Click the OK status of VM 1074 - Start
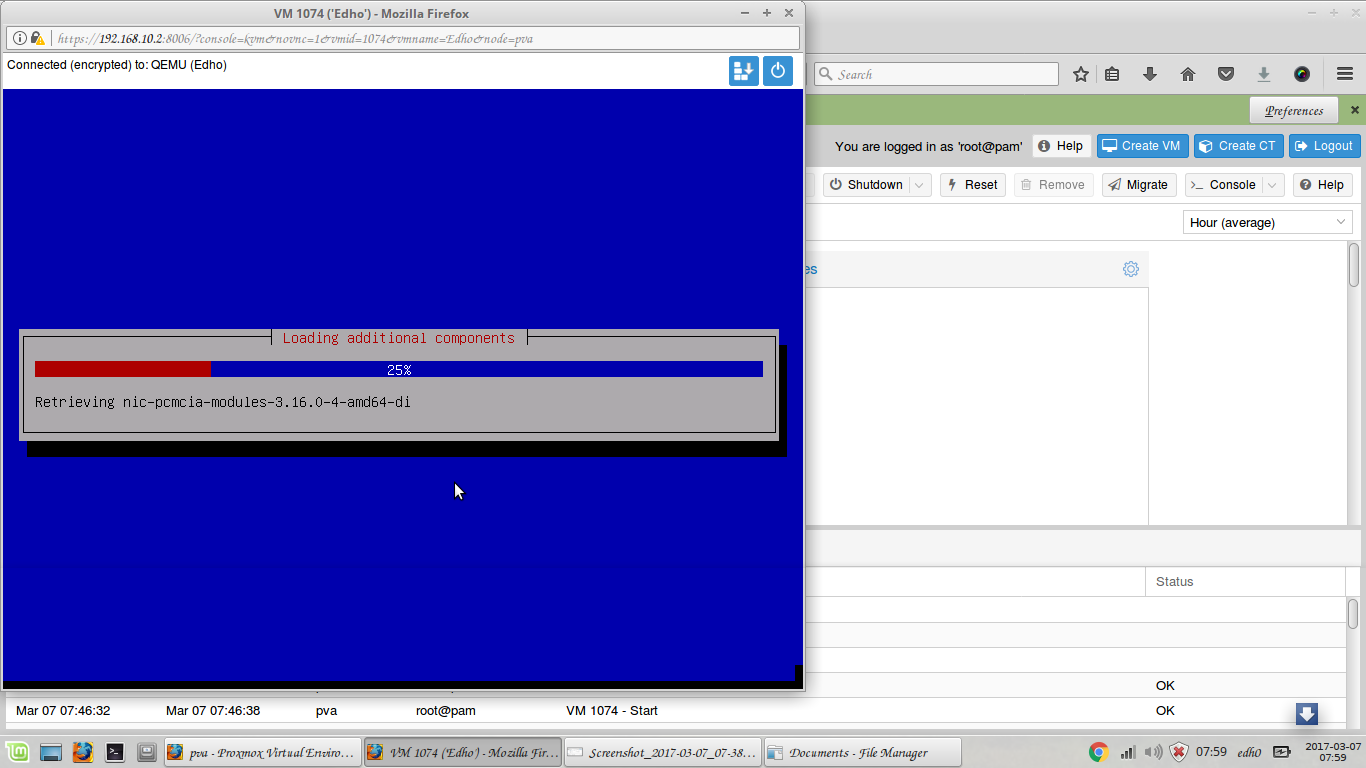Image resolution: width=1366 pixels, height=768 pixels. click(x=1165, y=711)
